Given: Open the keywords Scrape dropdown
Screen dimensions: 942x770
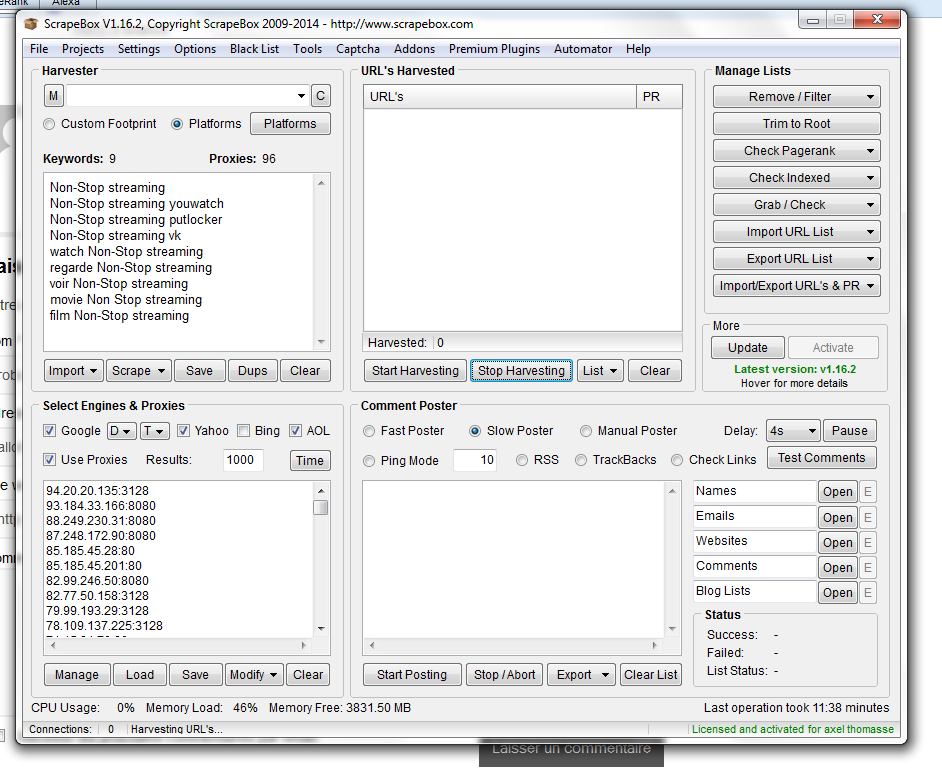Looking at the screenshot, I should point(139,371).
